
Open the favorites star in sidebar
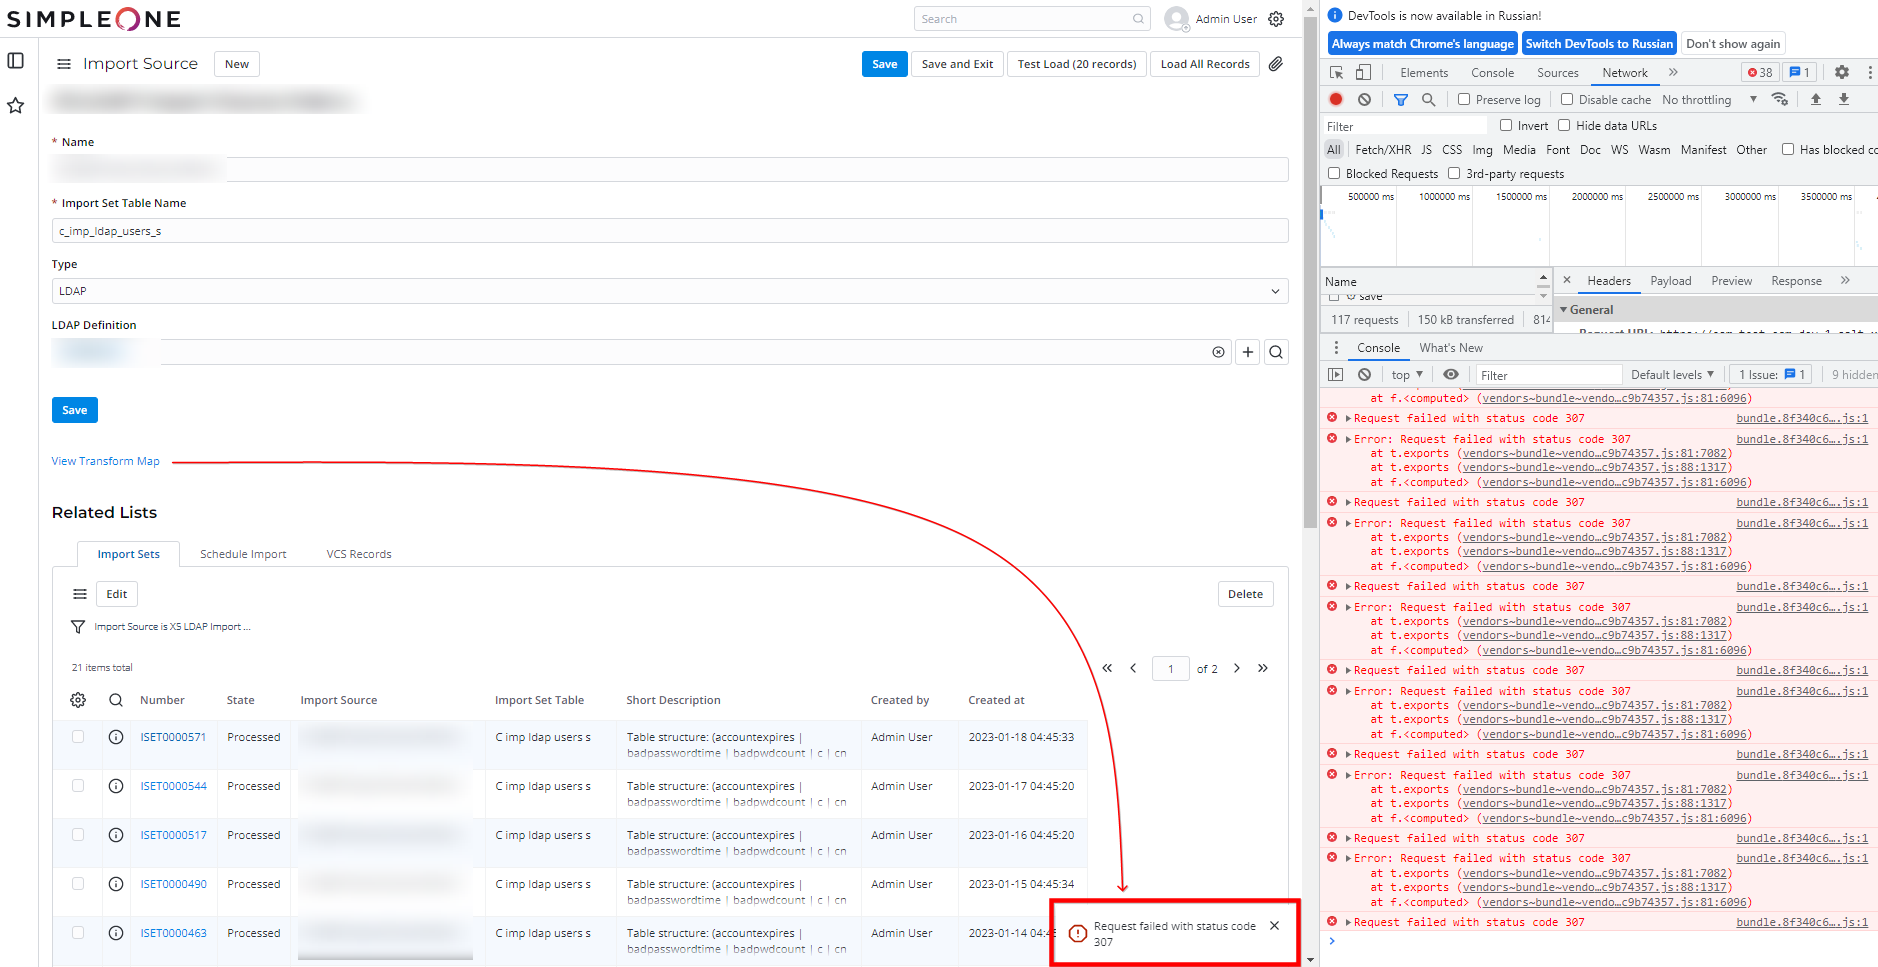(16, 106)
